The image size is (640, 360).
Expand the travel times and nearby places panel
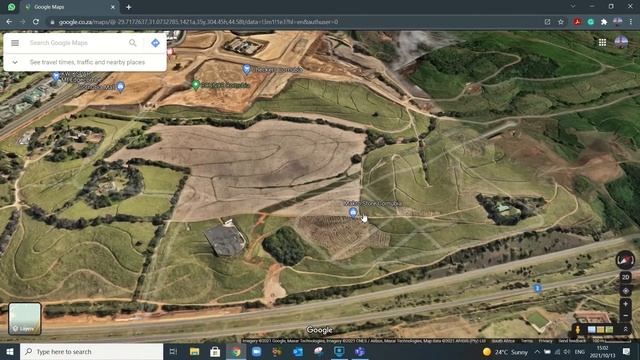point(15,62)
